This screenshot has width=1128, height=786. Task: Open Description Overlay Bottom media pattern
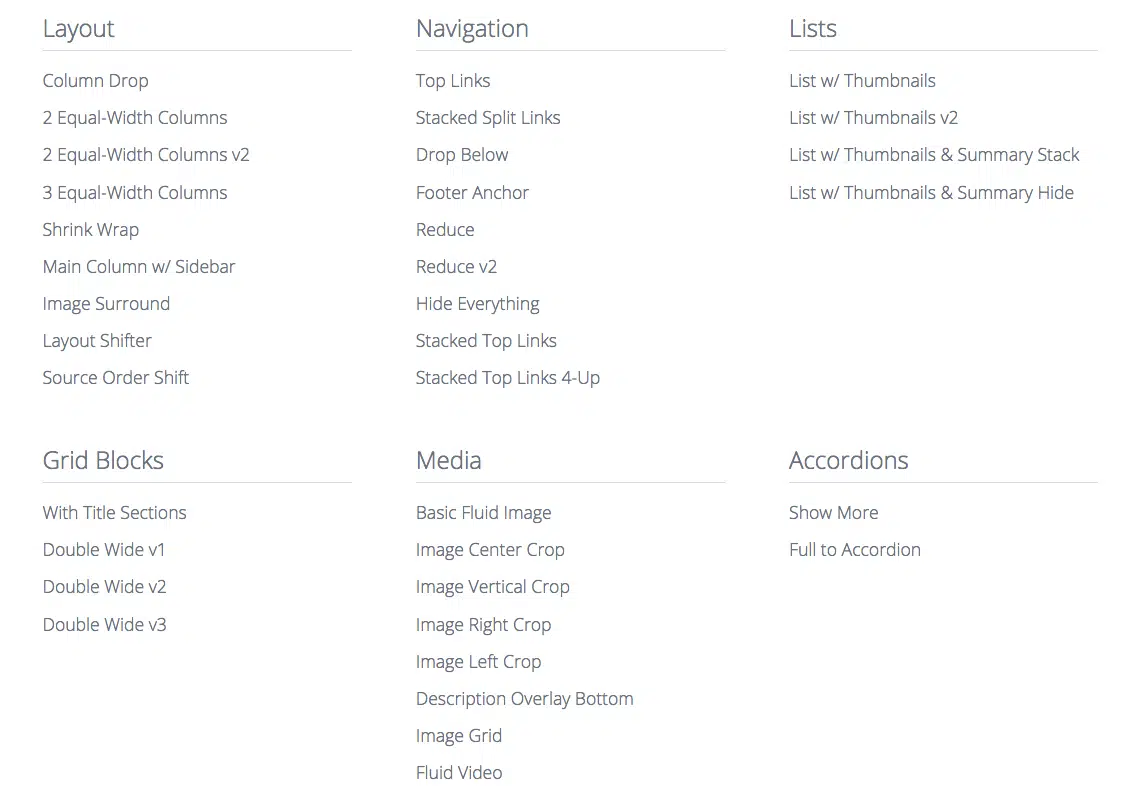coord(524,699)
